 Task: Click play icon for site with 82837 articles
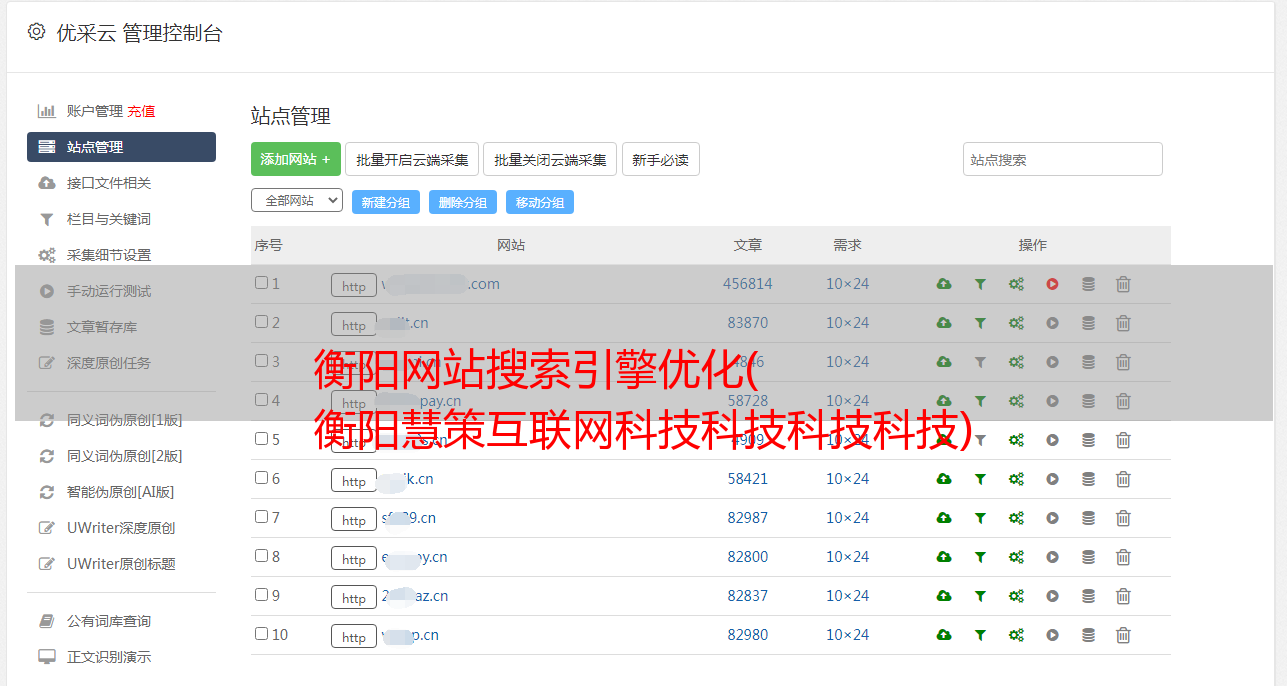coord(1052,596)
